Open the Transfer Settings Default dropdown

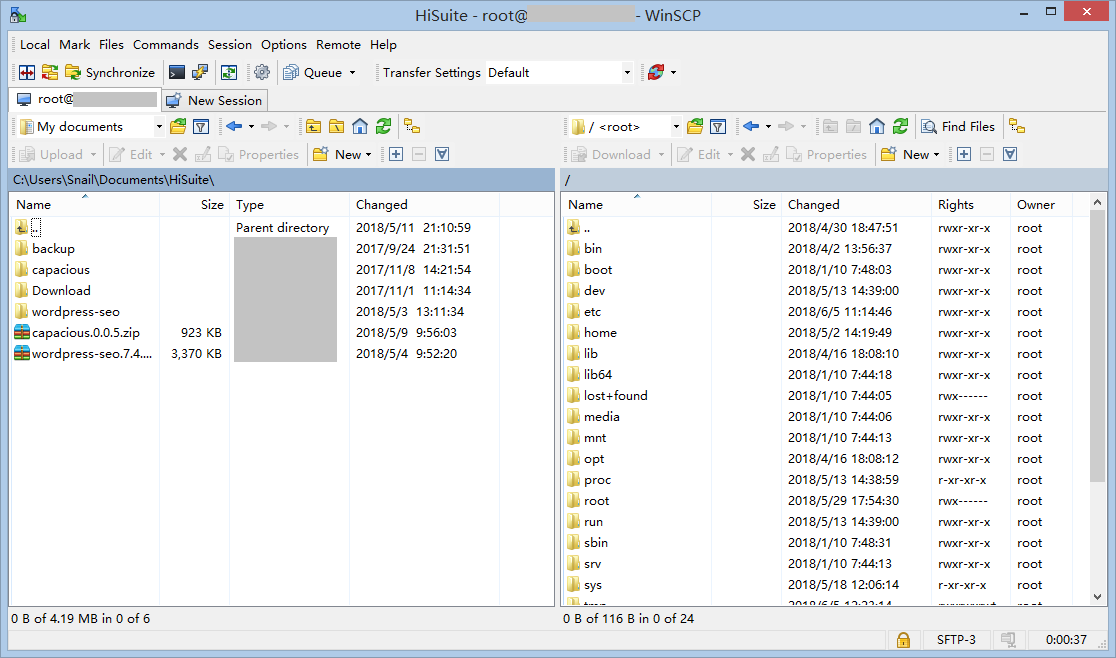(x=627, y=73)
